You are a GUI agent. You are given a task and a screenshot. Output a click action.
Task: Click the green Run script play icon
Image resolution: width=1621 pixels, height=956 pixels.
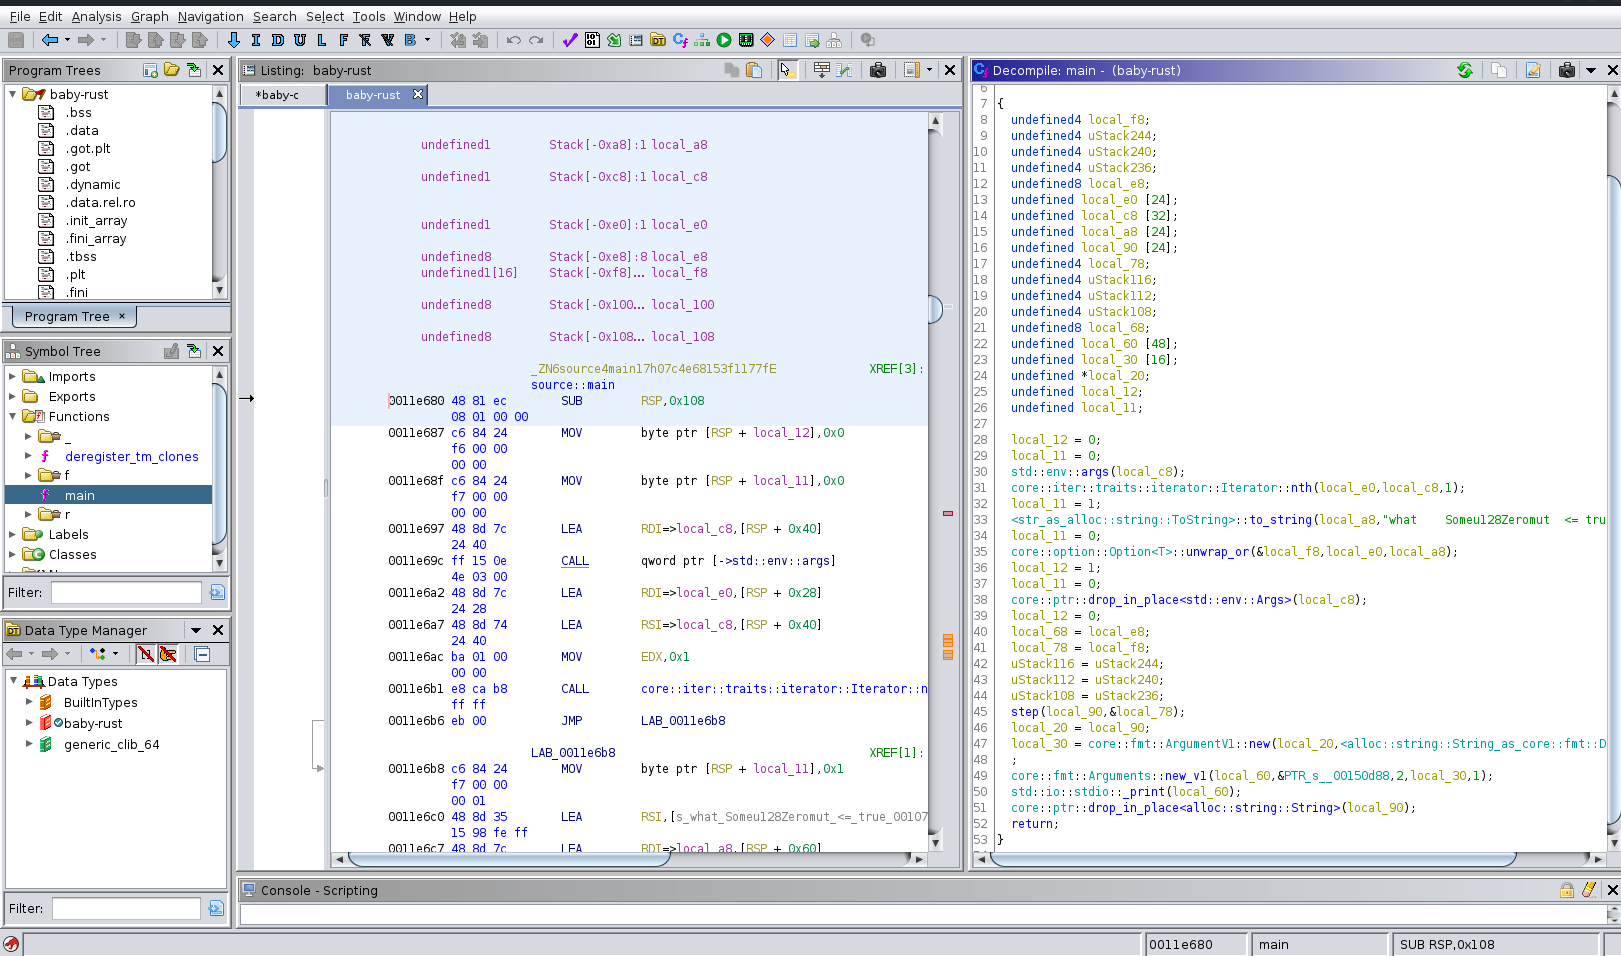724,40
